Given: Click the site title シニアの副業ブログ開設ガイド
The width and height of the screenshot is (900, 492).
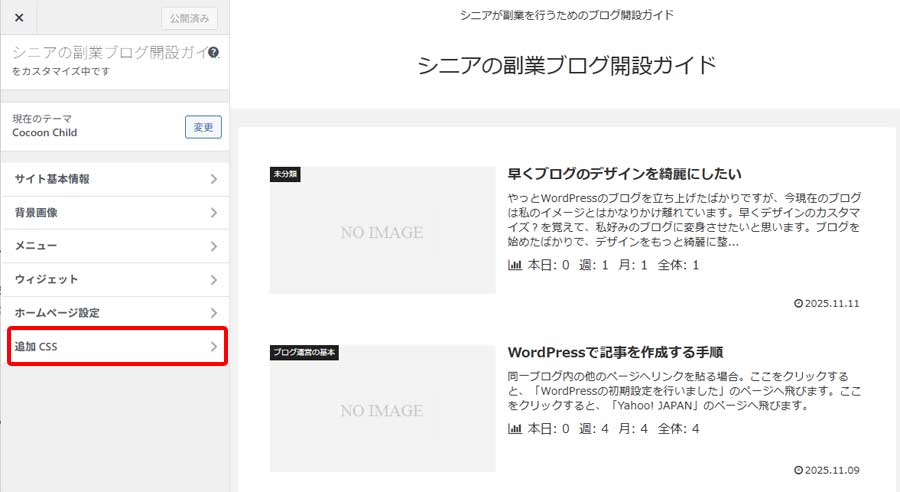Looking at the screenshot, I should tap(567, 66).
